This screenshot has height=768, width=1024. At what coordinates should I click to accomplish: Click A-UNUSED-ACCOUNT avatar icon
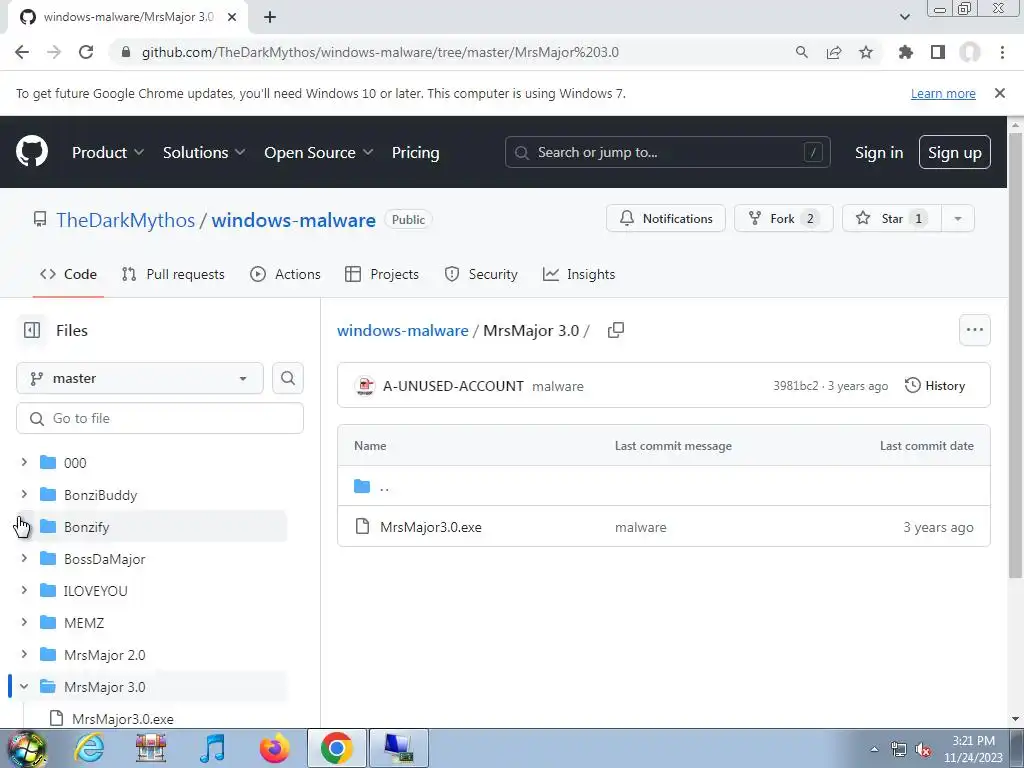point(364,386)
